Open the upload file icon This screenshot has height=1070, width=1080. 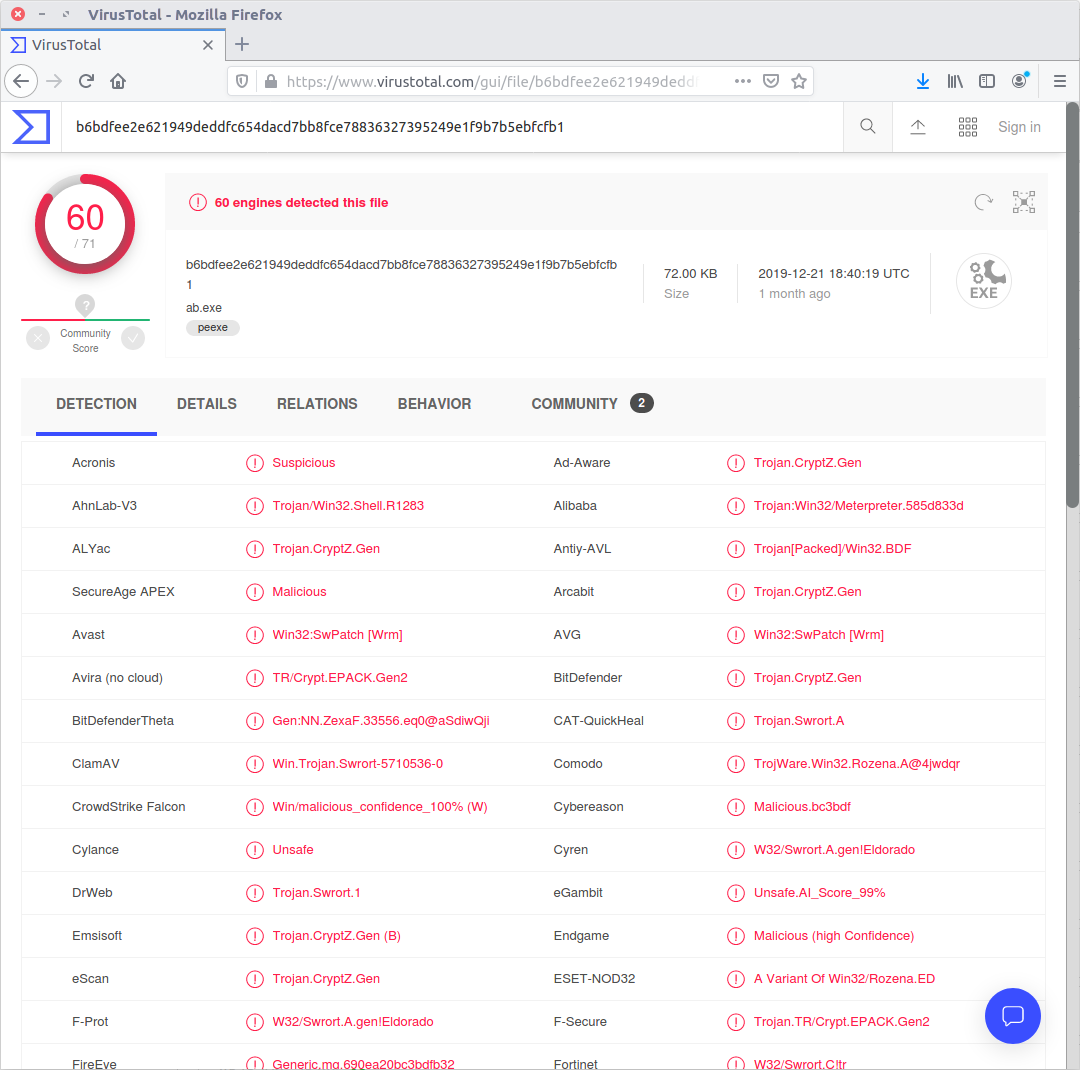[x=918, y=127]
